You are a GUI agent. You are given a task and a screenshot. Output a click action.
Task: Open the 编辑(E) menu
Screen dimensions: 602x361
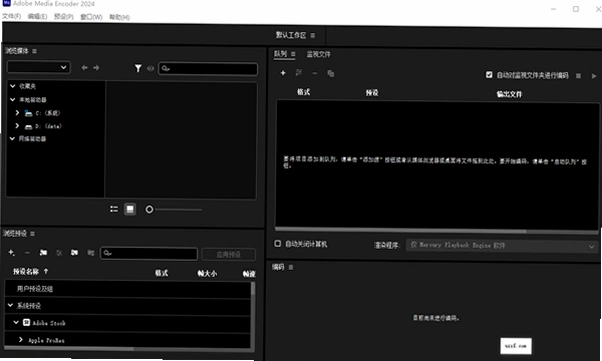37,17
